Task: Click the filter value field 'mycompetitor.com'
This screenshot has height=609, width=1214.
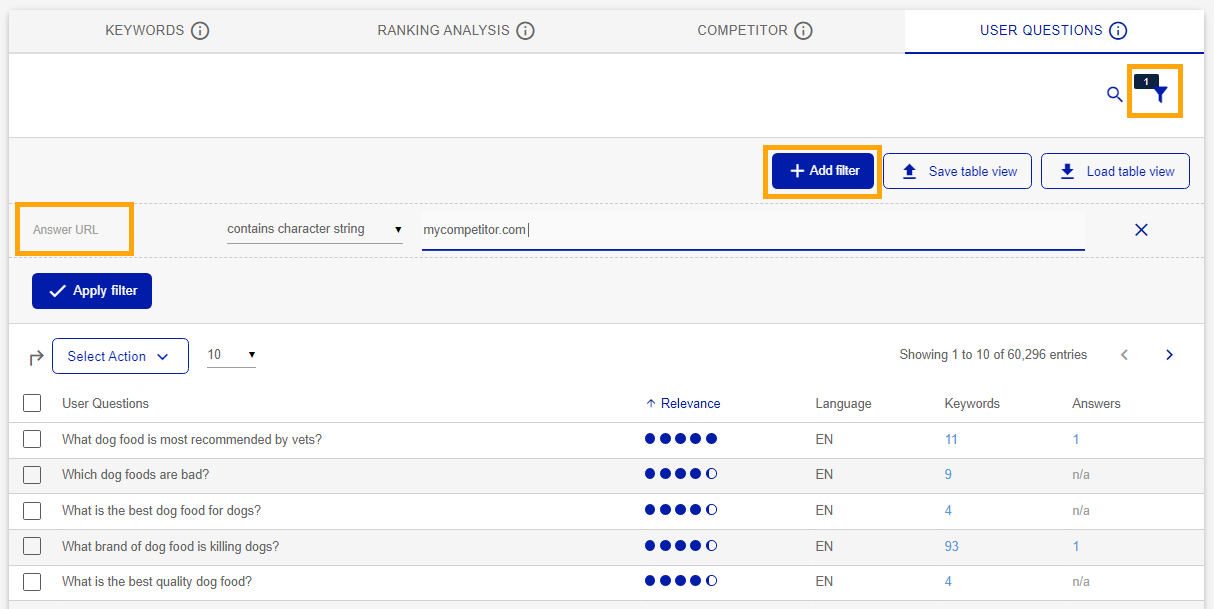Action: tap(753, 230)
